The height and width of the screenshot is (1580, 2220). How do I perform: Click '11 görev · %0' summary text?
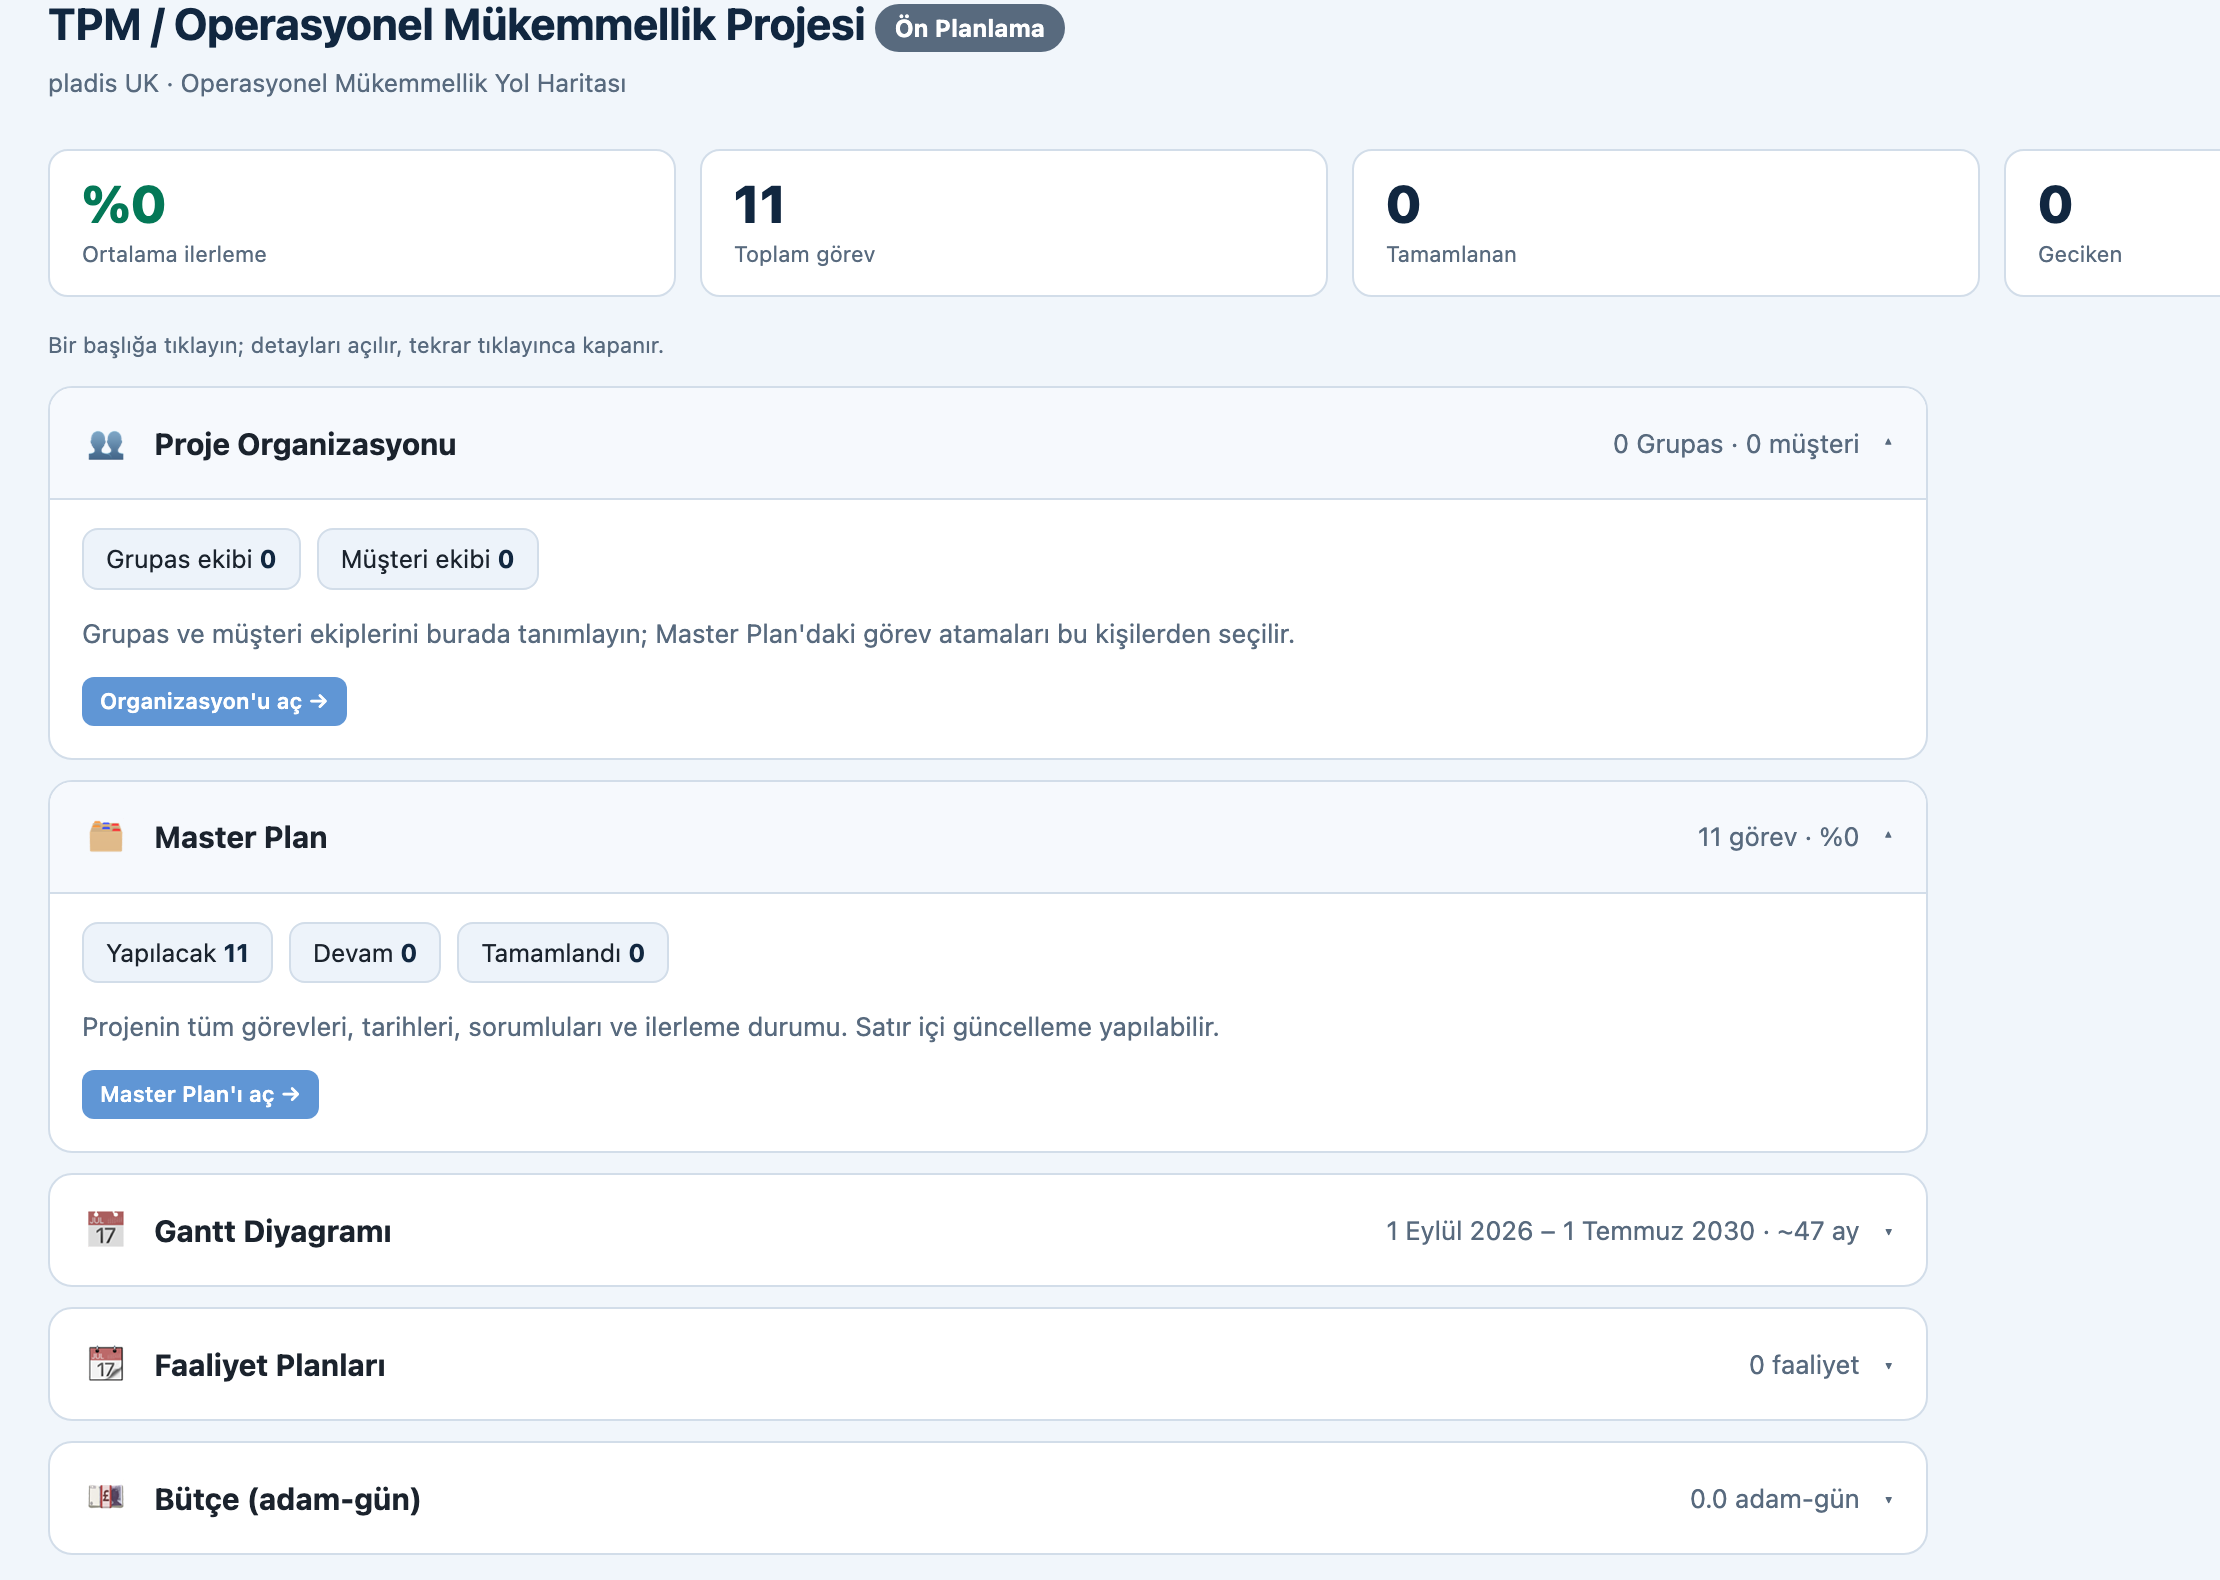pos(1778,837)
